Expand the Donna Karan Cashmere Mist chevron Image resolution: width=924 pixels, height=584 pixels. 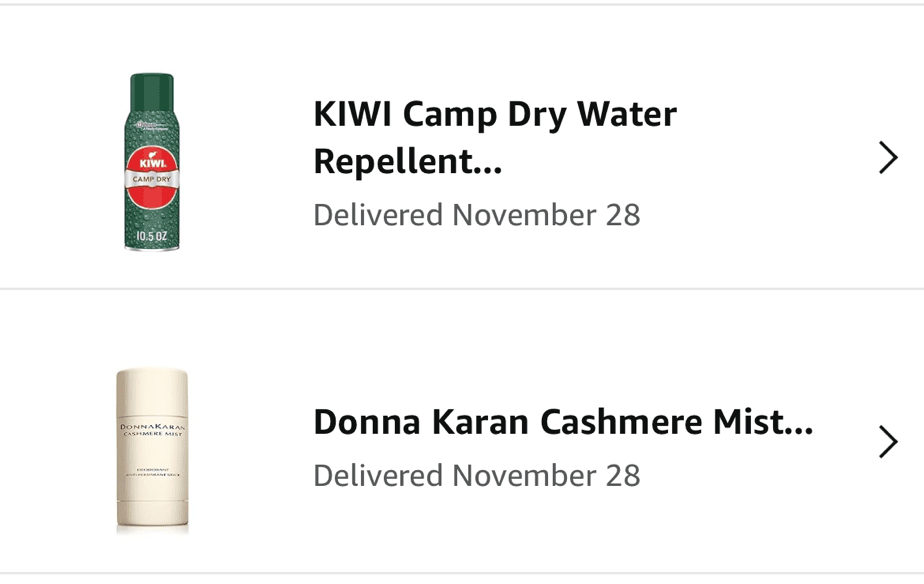pyautogui.click(x=887, y=441)
